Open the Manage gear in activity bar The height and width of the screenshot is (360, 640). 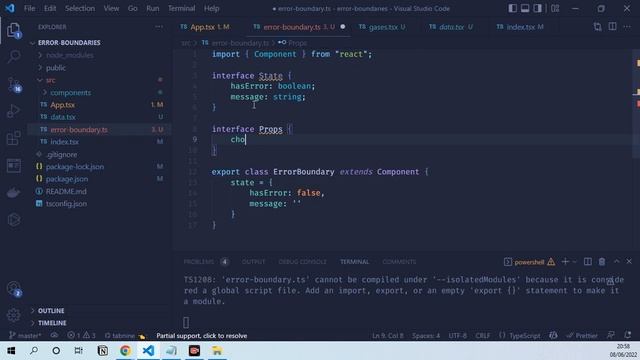(x=13, y=315)
